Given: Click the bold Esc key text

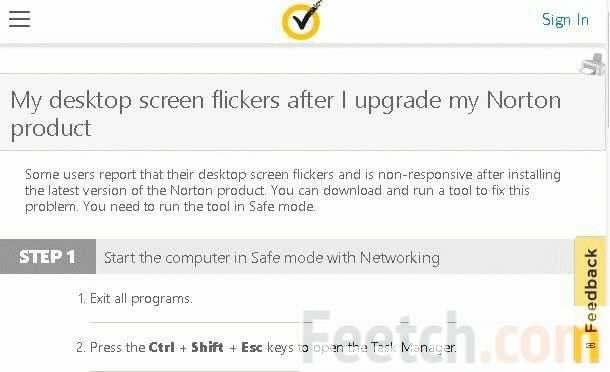Looking at the screenshot, I should 252,347.
